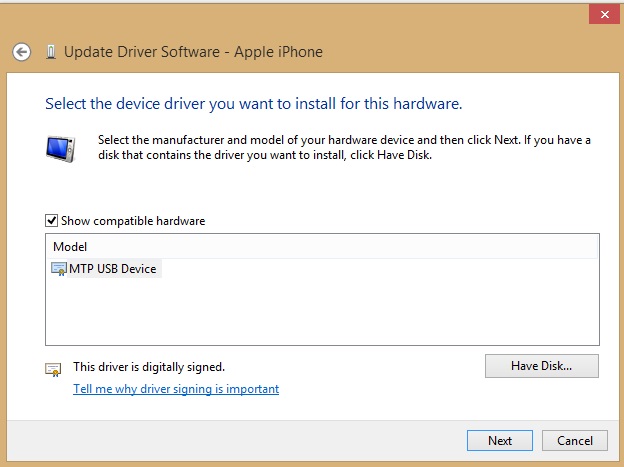
Task: Select MTP USB Device in model list
Action: pyautogui.click(x=112, y=269)
